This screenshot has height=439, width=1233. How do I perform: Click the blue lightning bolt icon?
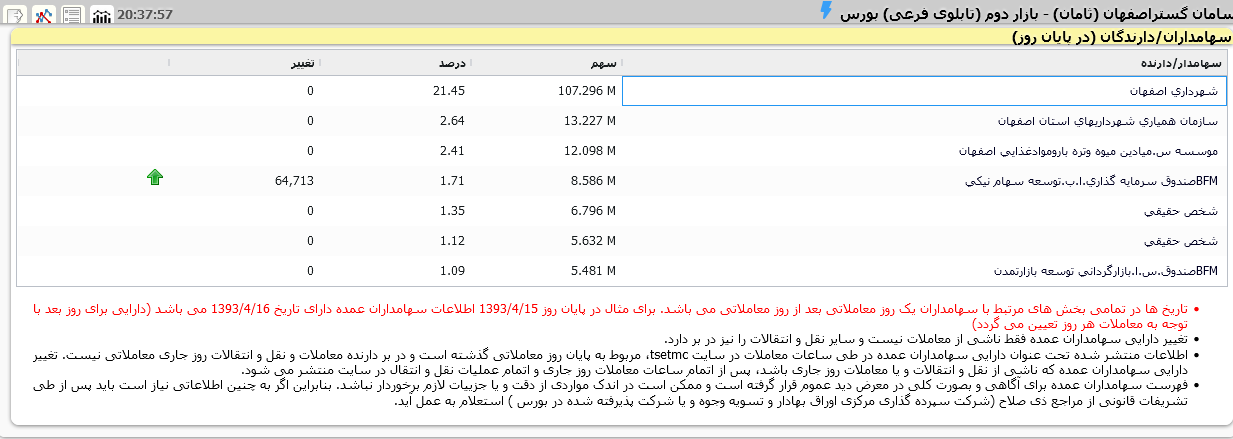pyautogui.click(x=825, y=11)
